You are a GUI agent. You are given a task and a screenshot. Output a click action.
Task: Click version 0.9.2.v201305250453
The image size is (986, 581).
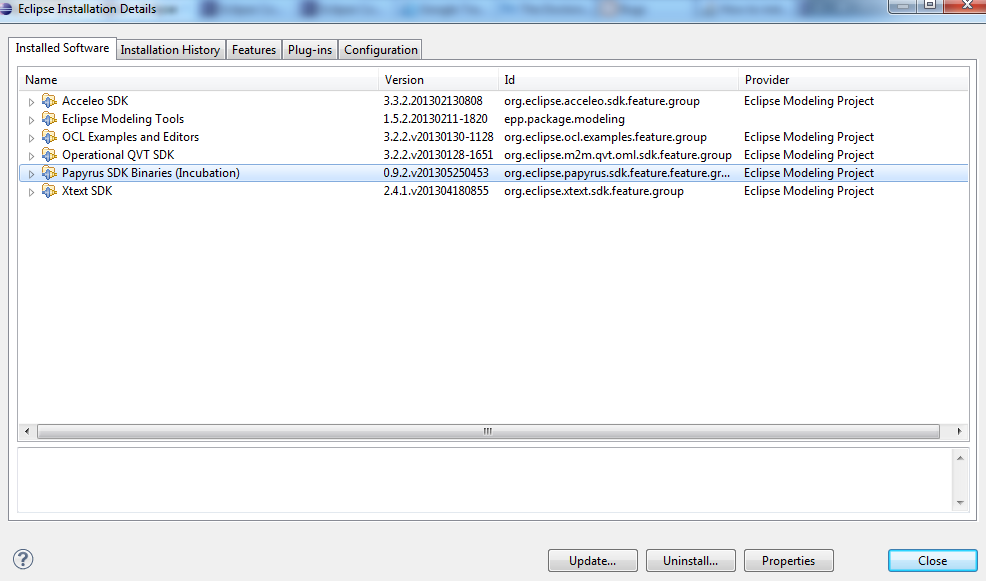[436, 173]
